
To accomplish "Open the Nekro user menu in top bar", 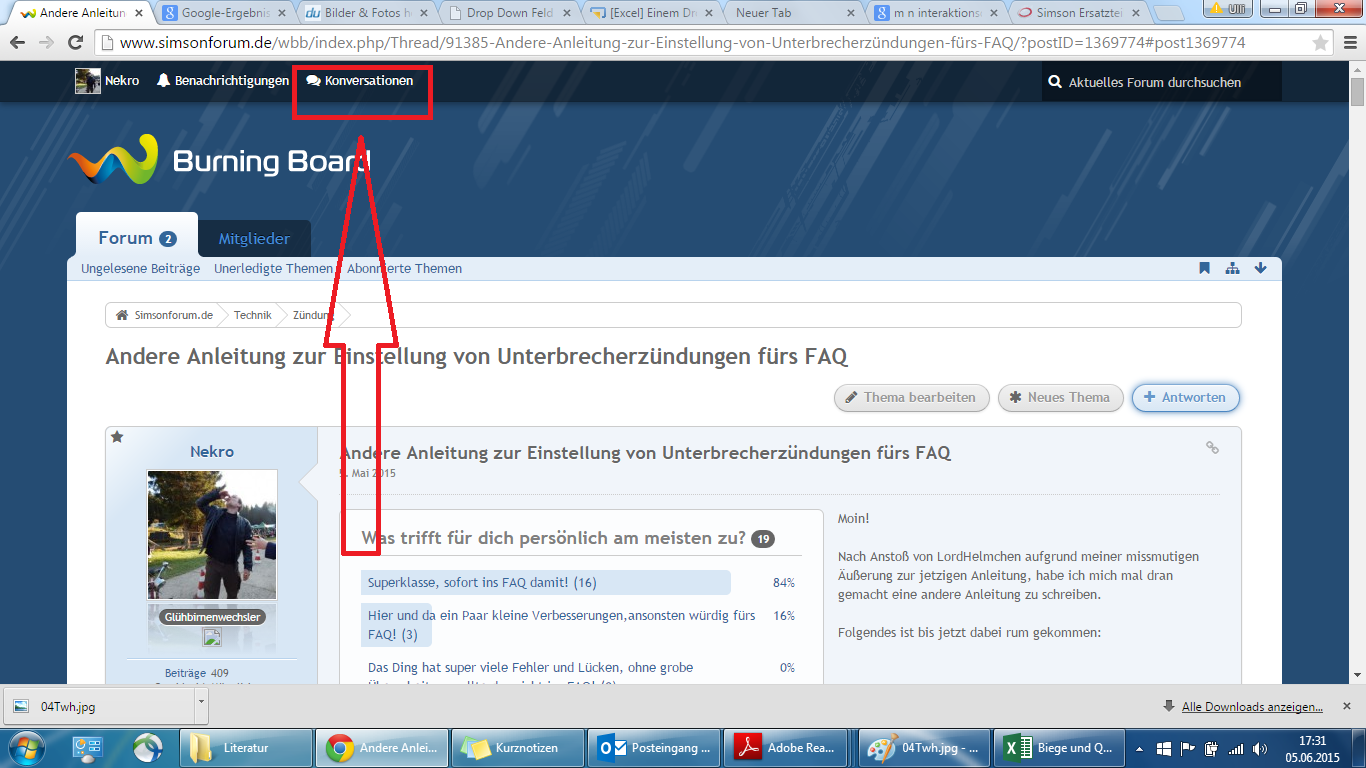I will (x=108, y=81).
